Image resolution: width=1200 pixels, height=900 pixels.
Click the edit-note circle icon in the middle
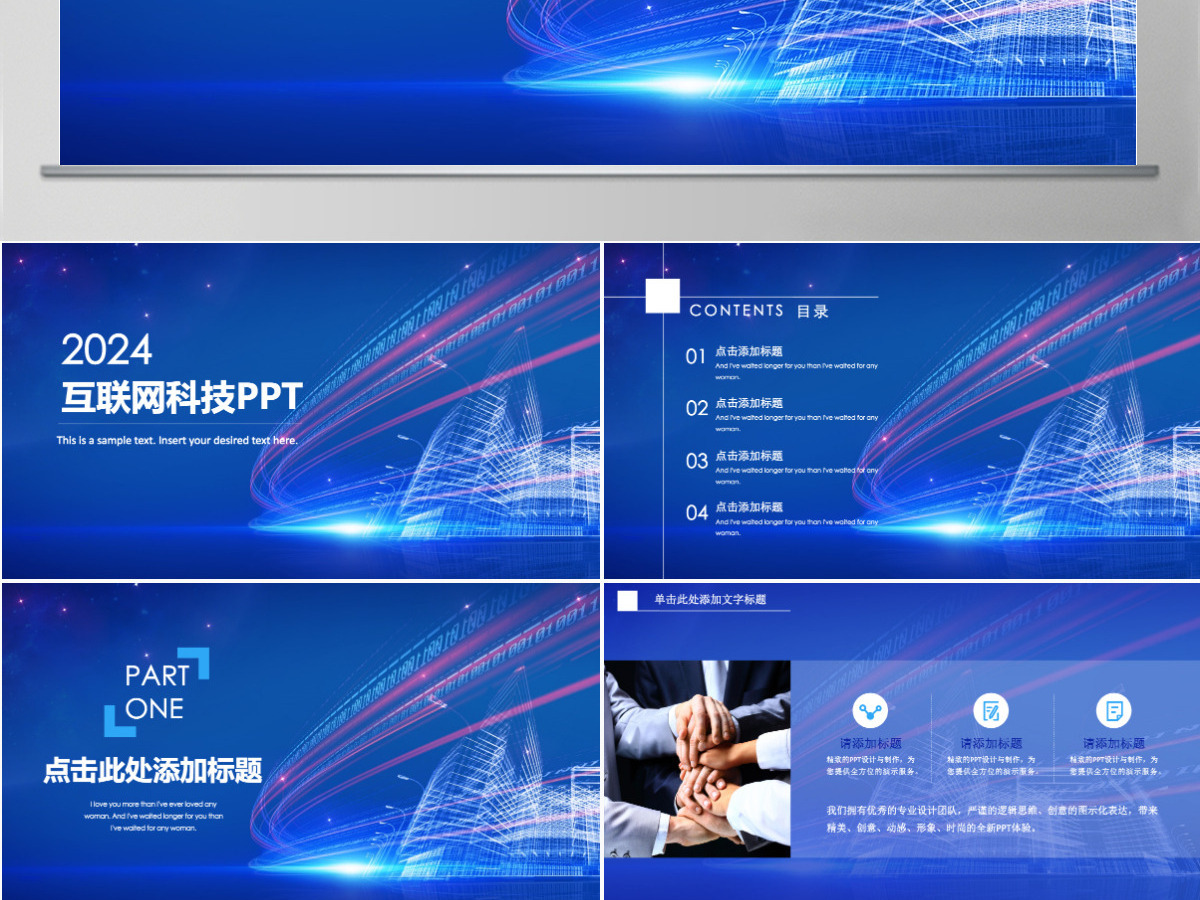pyautogui.click(x=991, y=711)
